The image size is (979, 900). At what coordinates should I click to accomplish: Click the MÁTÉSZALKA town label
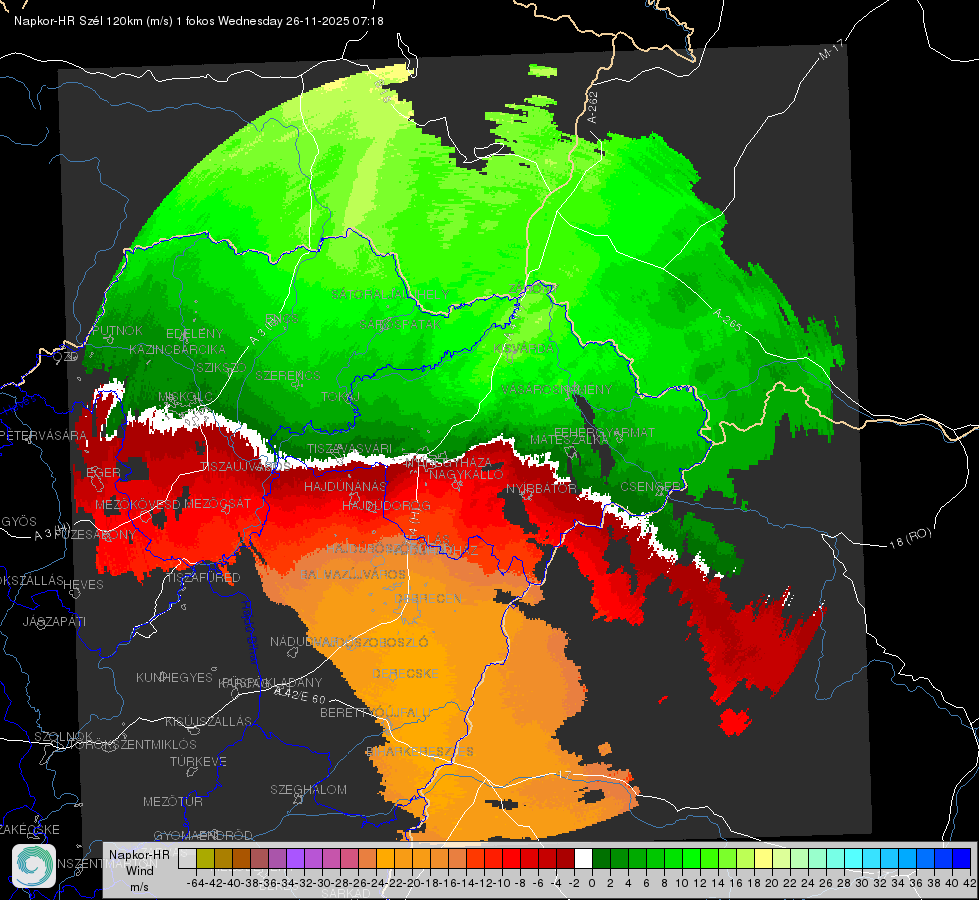pyautogui.click(x=569, y=440)
